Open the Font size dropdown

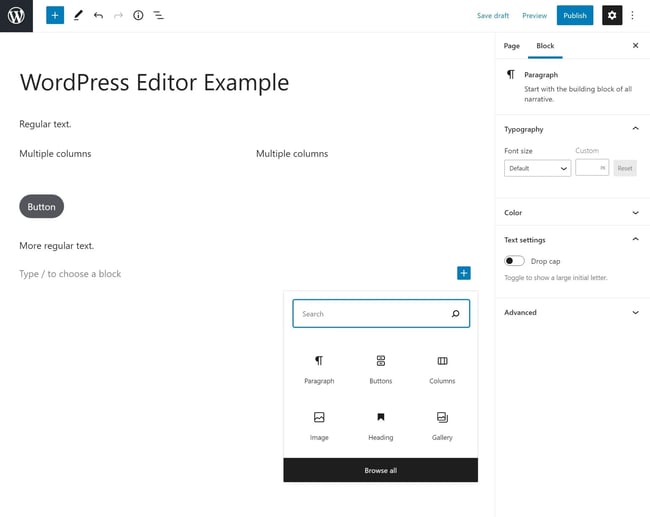coord(537,168)
